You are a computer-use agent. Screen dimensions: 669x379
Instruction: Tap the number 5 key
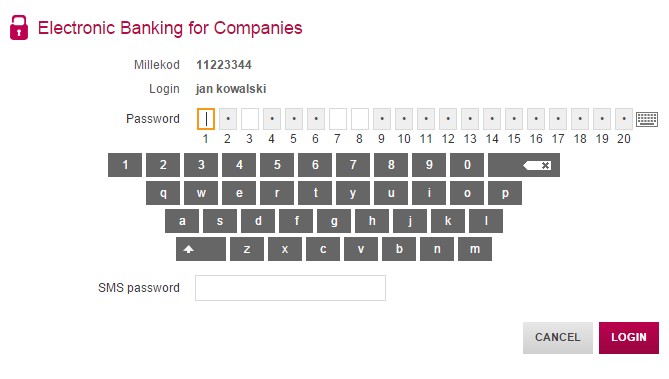(277, 165)
